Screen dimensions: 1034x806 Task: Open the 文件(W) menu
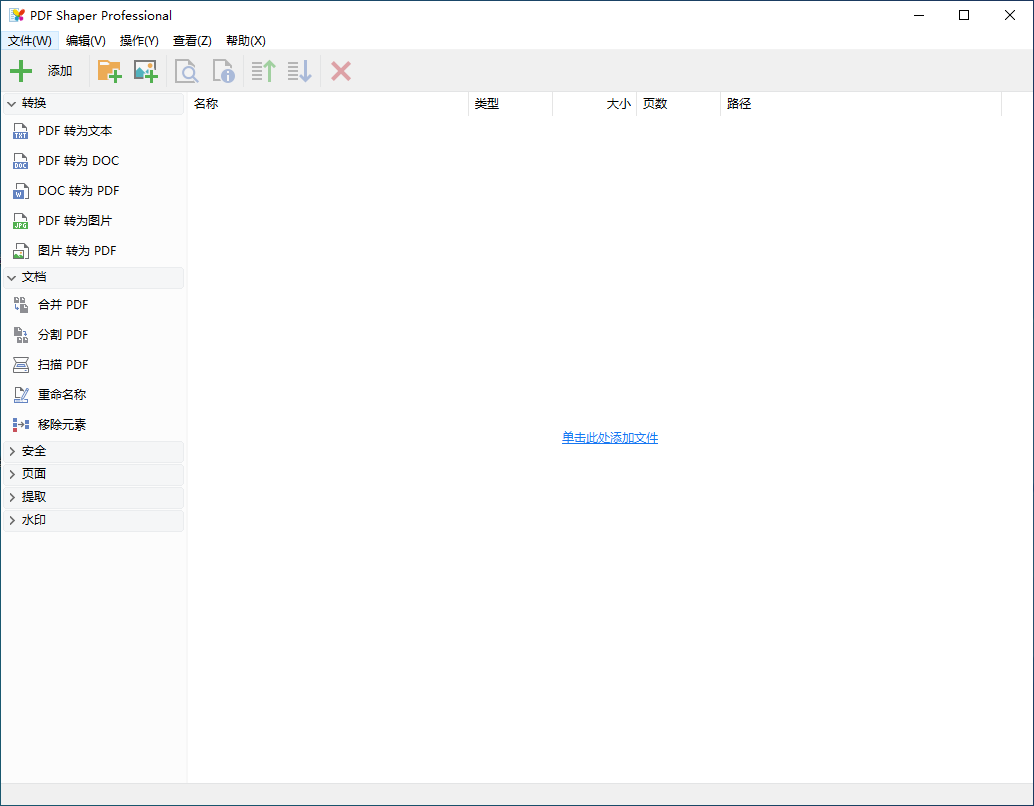click(30, 41)
